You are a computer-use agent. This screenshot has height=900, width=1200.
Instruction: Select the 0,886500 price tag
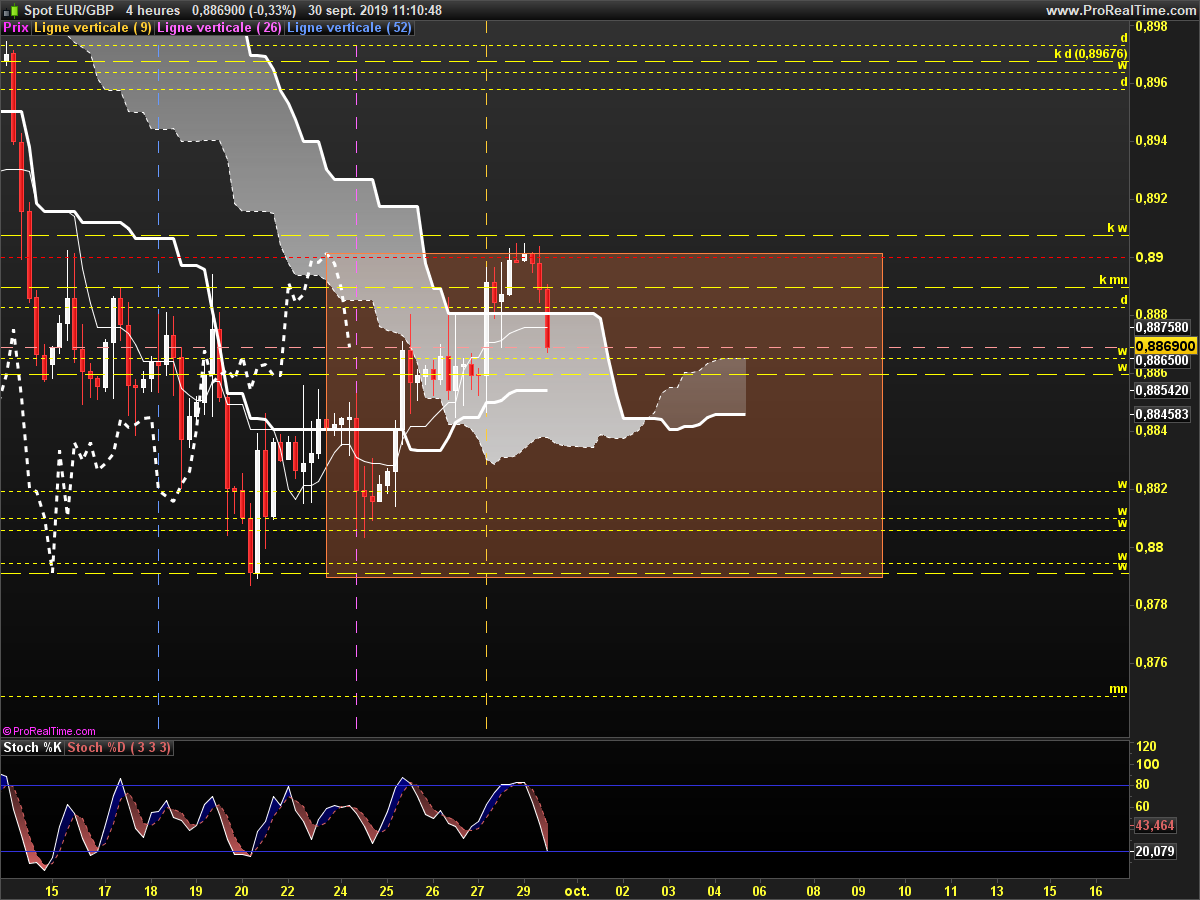click(1161, 360)
